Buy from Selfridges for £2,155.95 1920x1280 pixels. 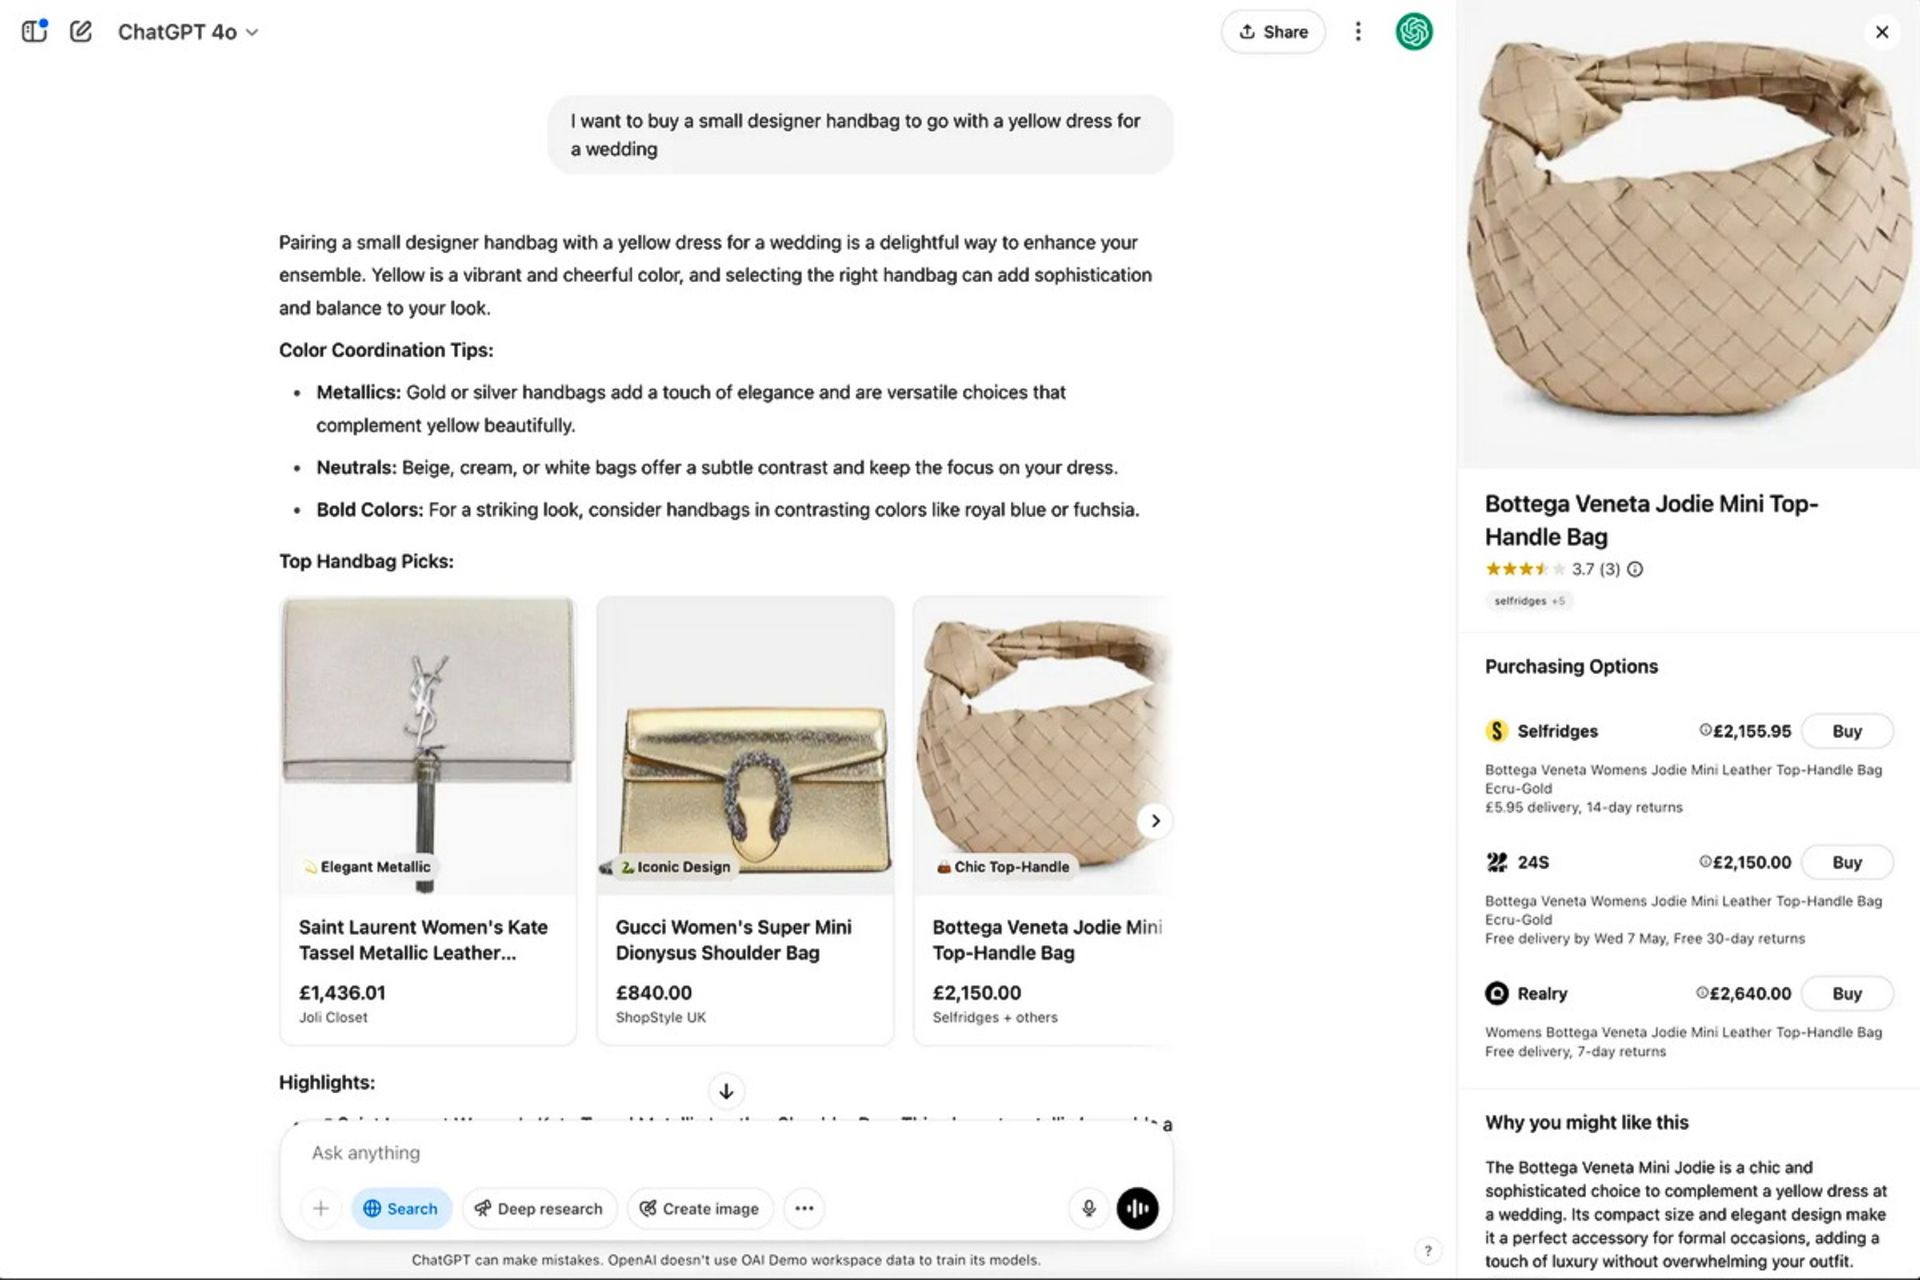[x=1846, y=731]
